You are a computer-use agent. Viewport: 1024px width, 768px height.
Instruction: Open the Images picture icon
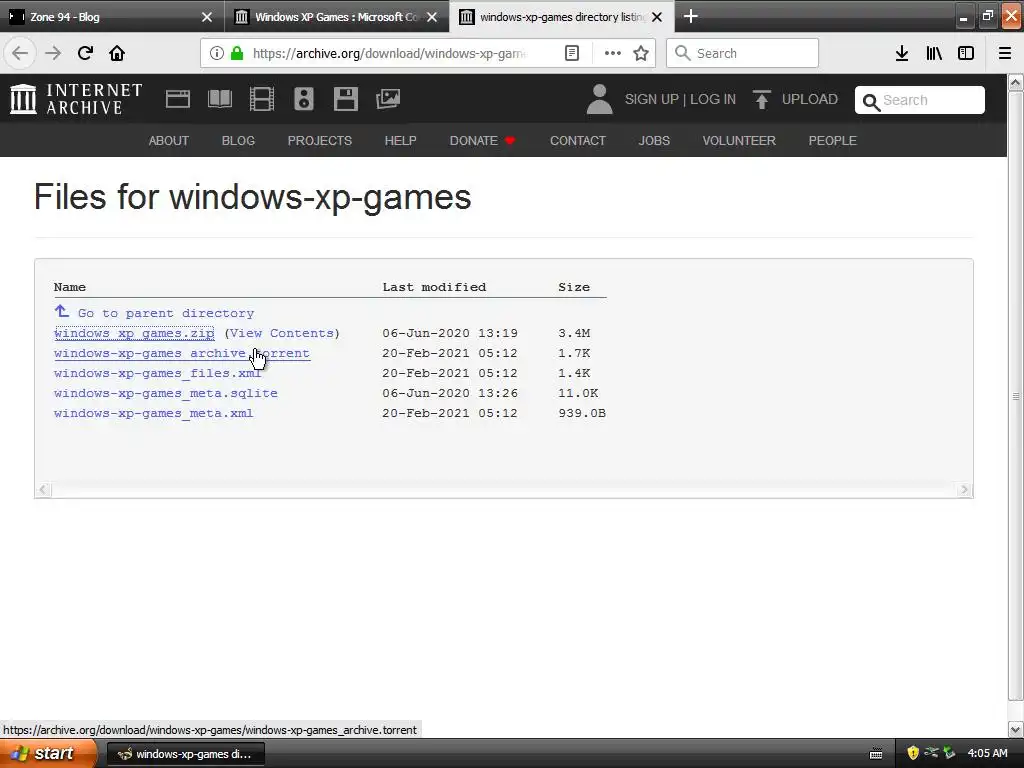point(388,99)
